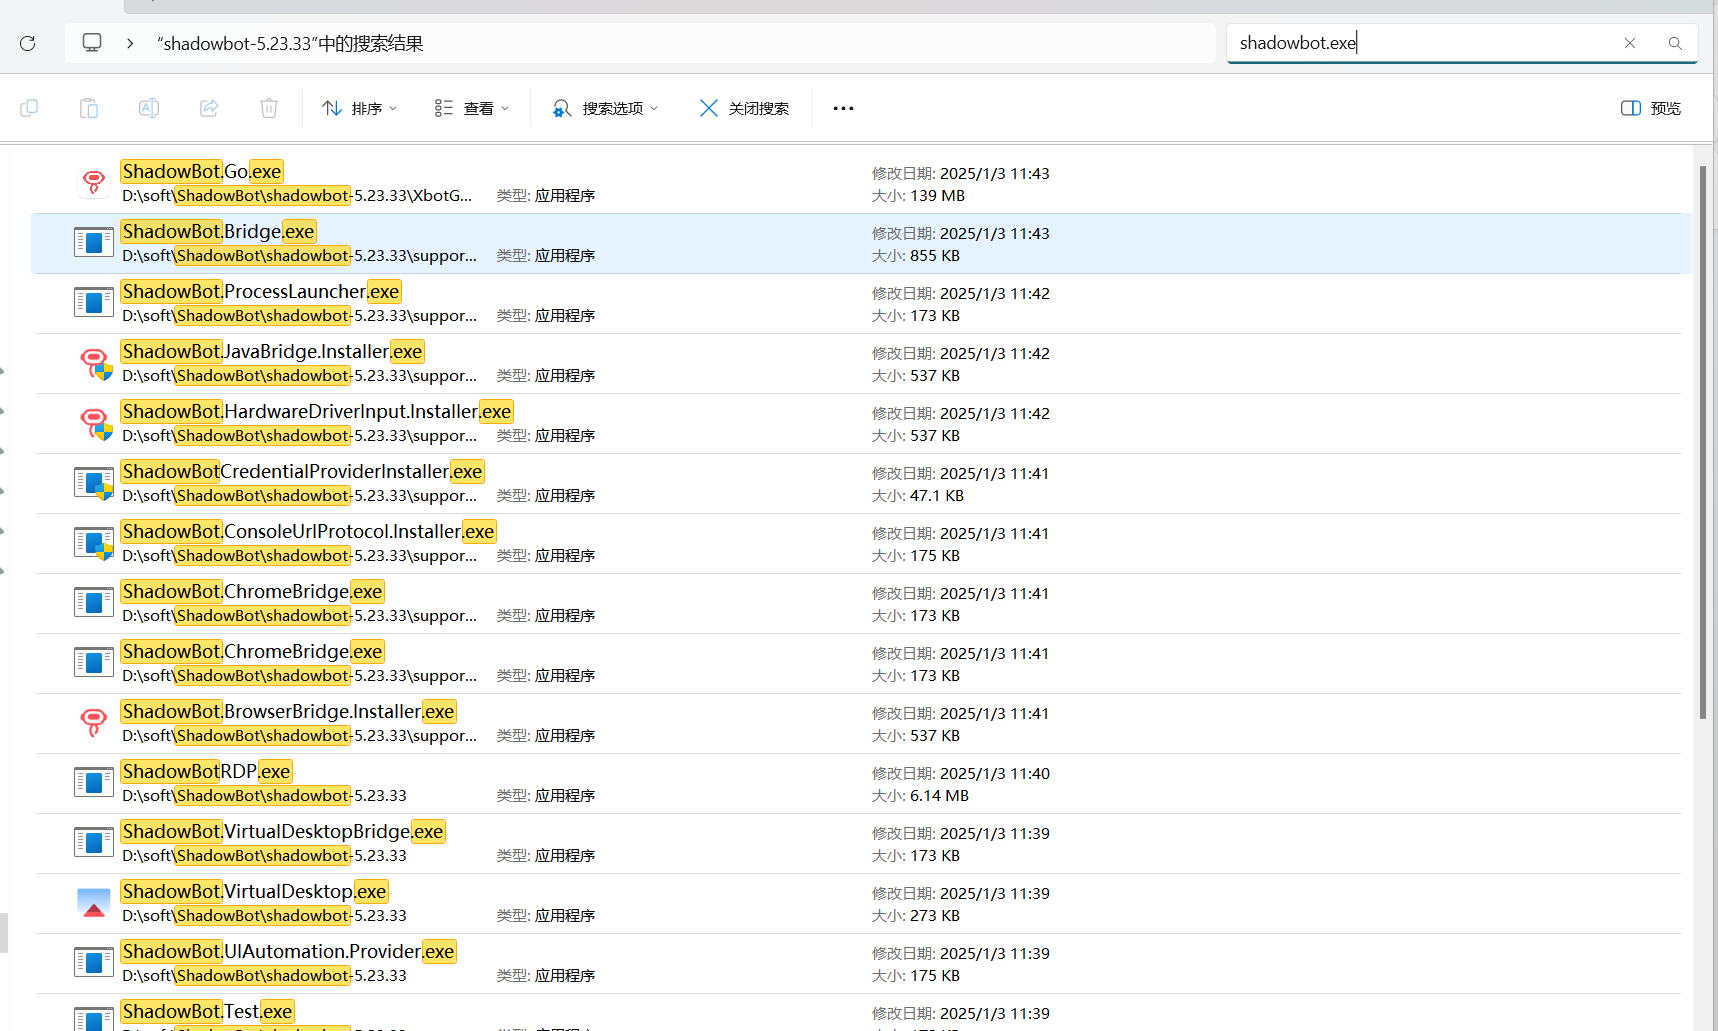The height and width of the screenshot is (1031, 1718).
Task: Click the This PC monitor icon
Action: (92, 43)
